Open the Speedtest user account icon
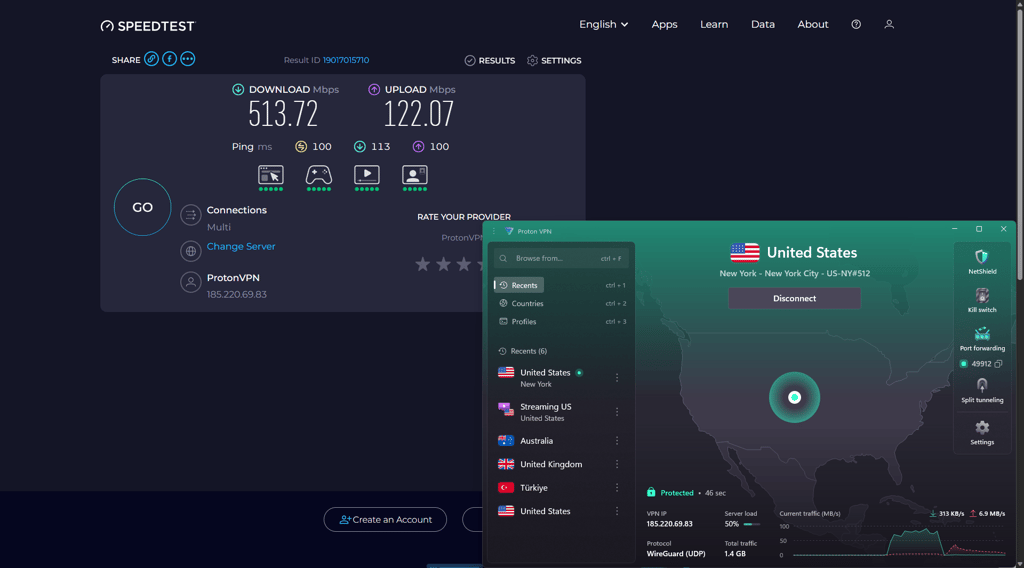The width and height of the screenshot is (1024, 568). (889, 24)
